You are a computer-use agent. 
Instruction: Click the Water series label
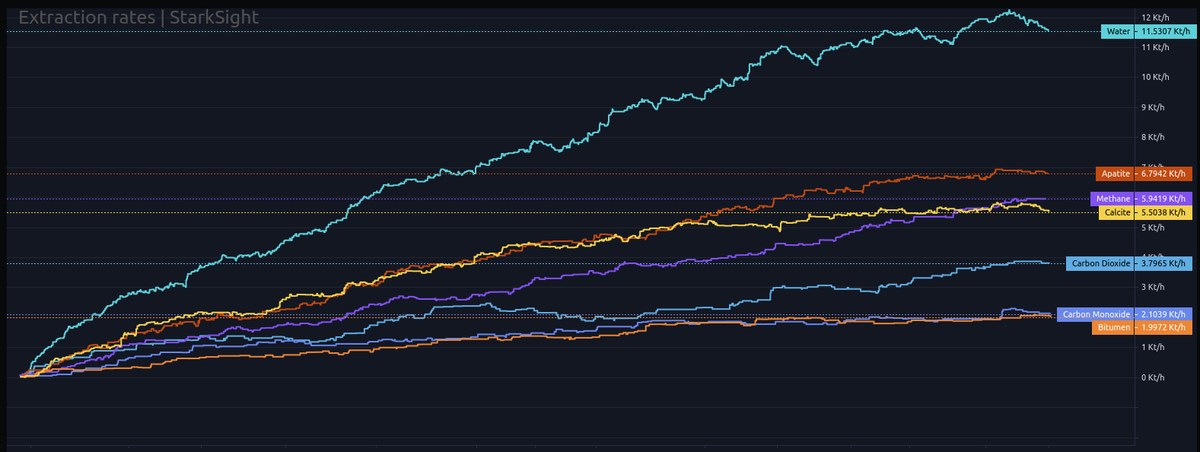coord(1117,32)
